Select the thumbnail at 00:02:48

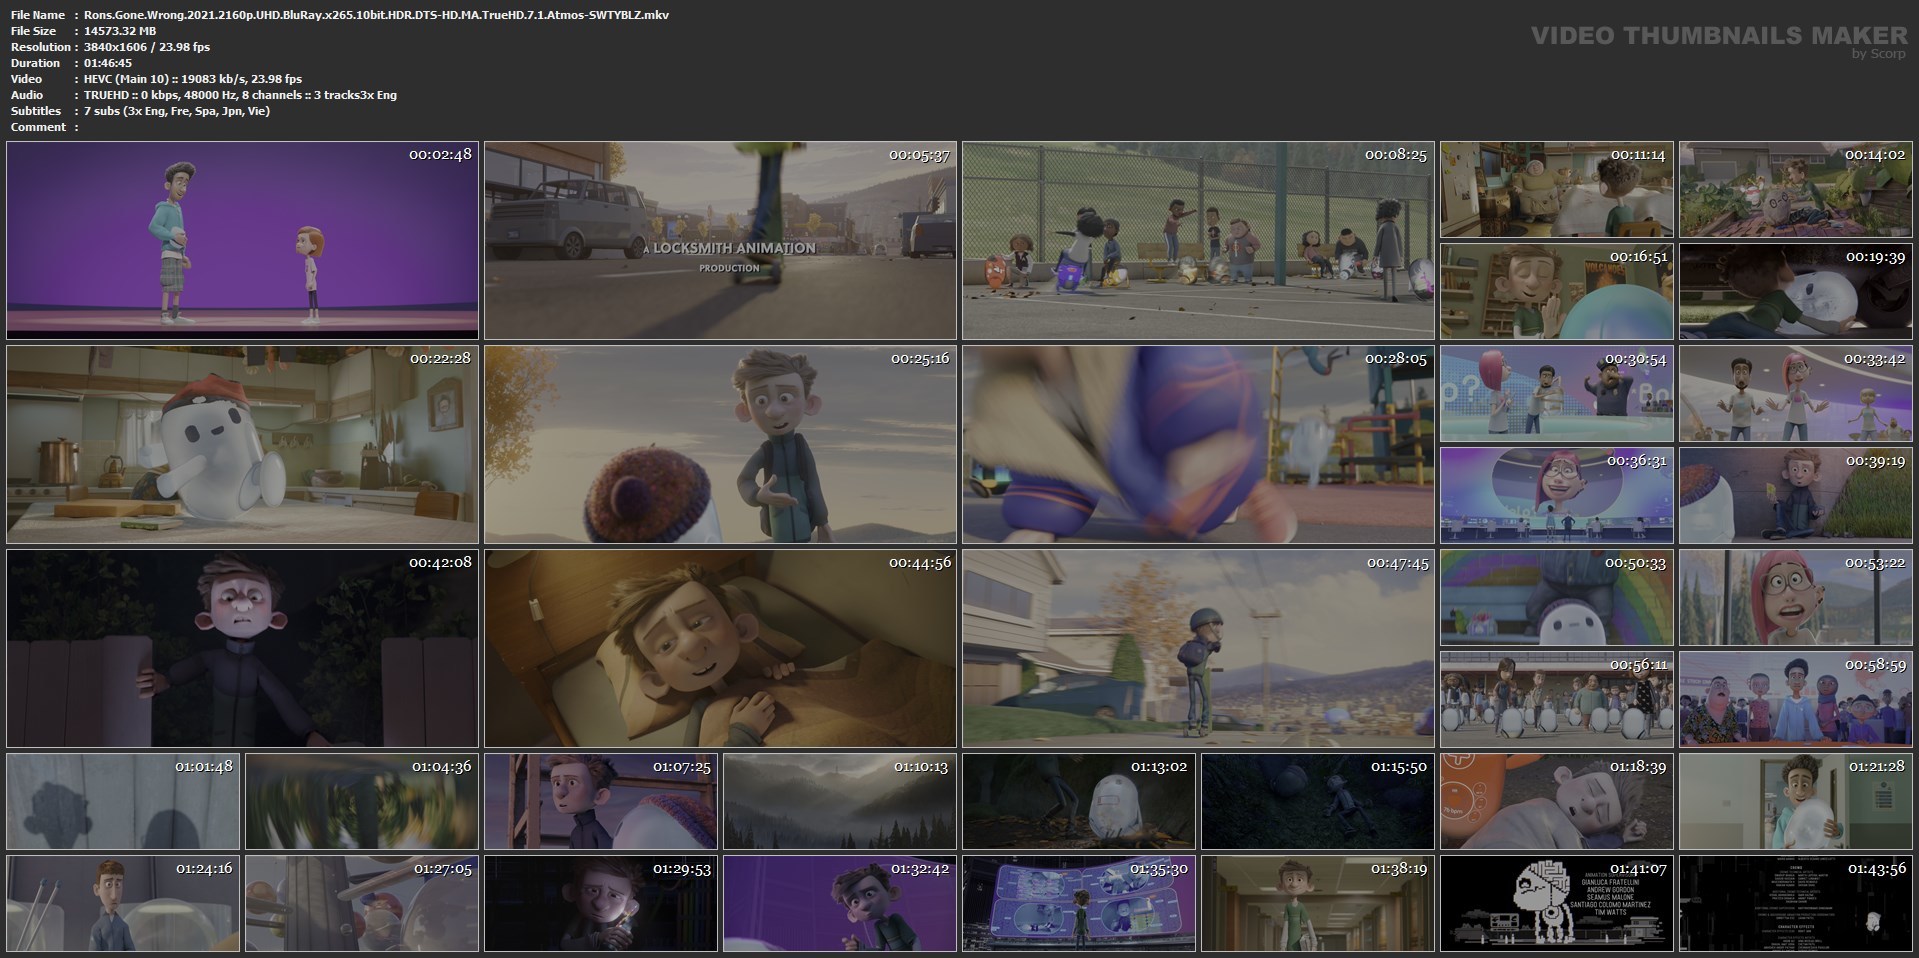(x=243, y=240)
